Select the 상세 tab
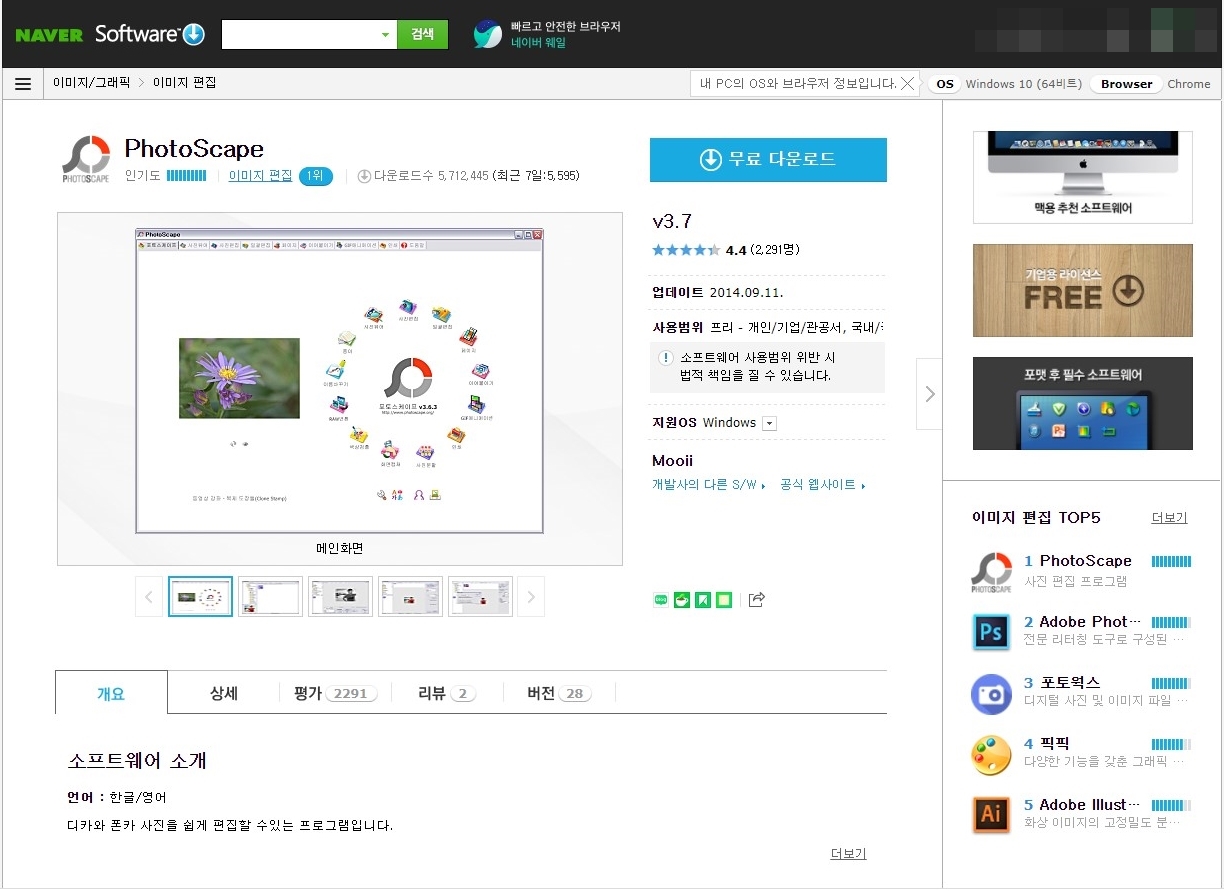The height and width of the screenshot is (891, 1224). pos(224,693)
